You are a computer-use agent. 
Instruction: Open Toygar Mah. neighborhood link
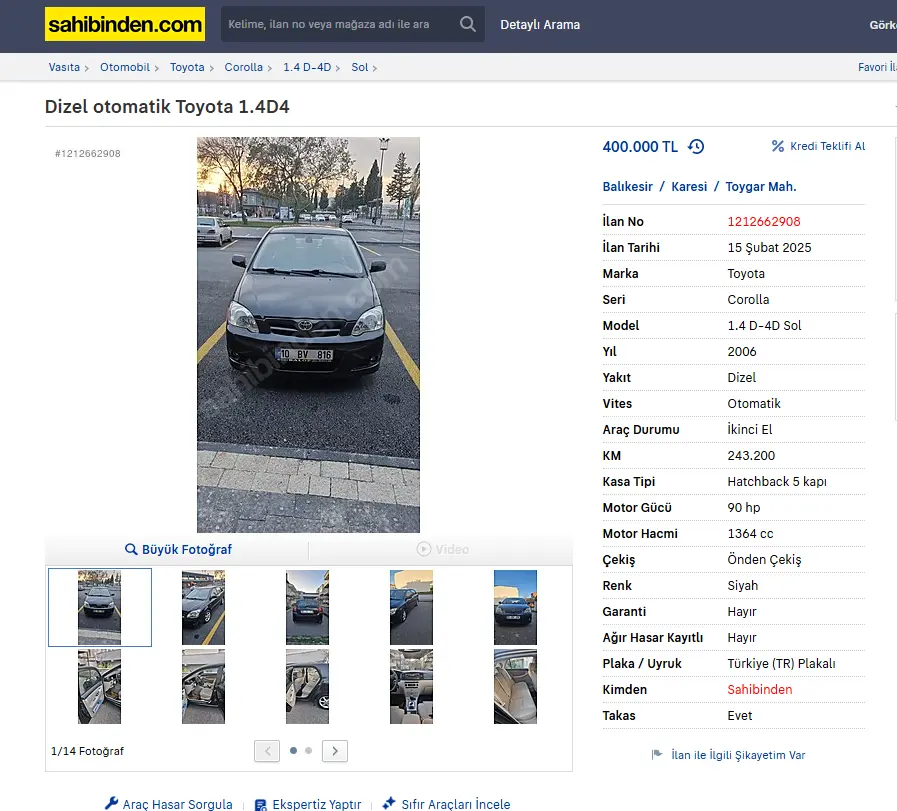[x=761, y=186]
